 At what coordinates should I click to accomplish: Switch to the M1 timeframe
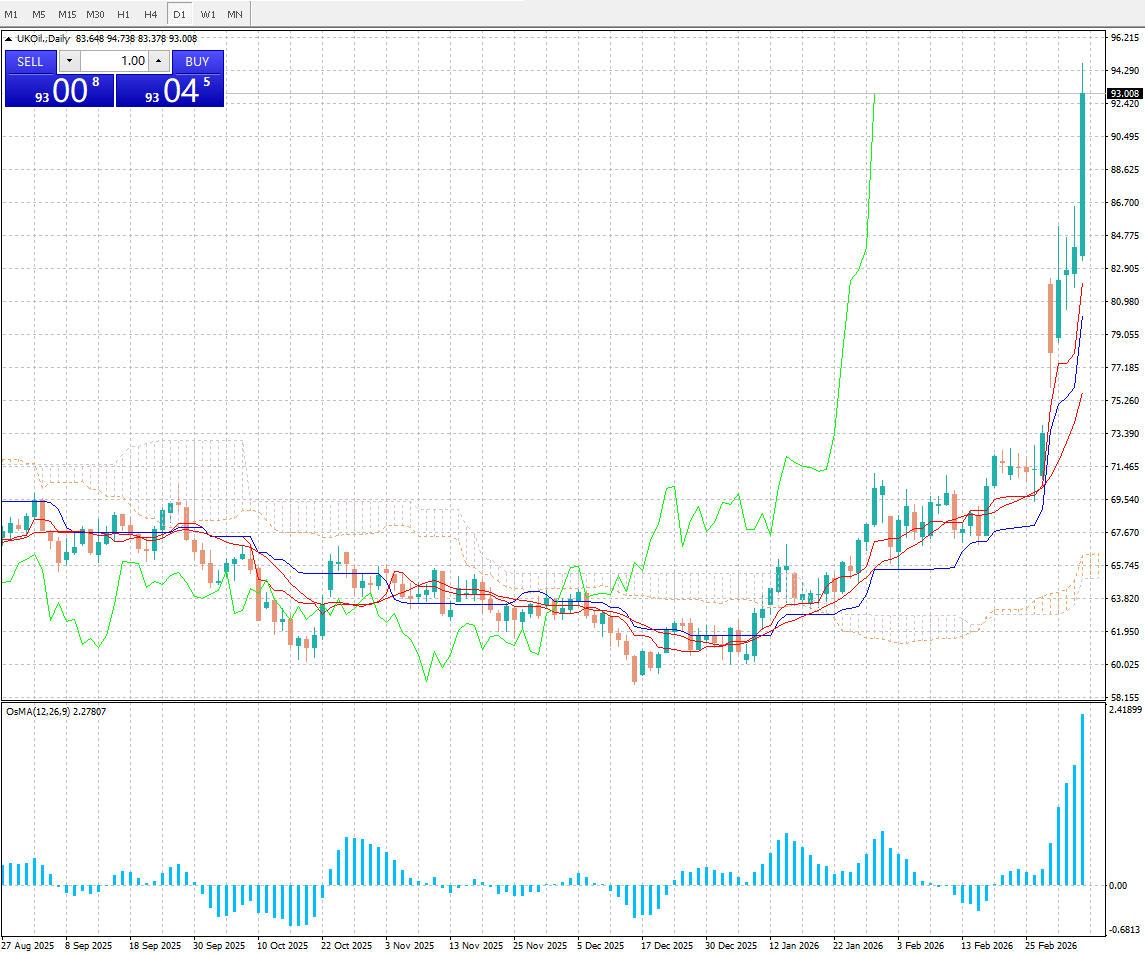pos(12,14)
